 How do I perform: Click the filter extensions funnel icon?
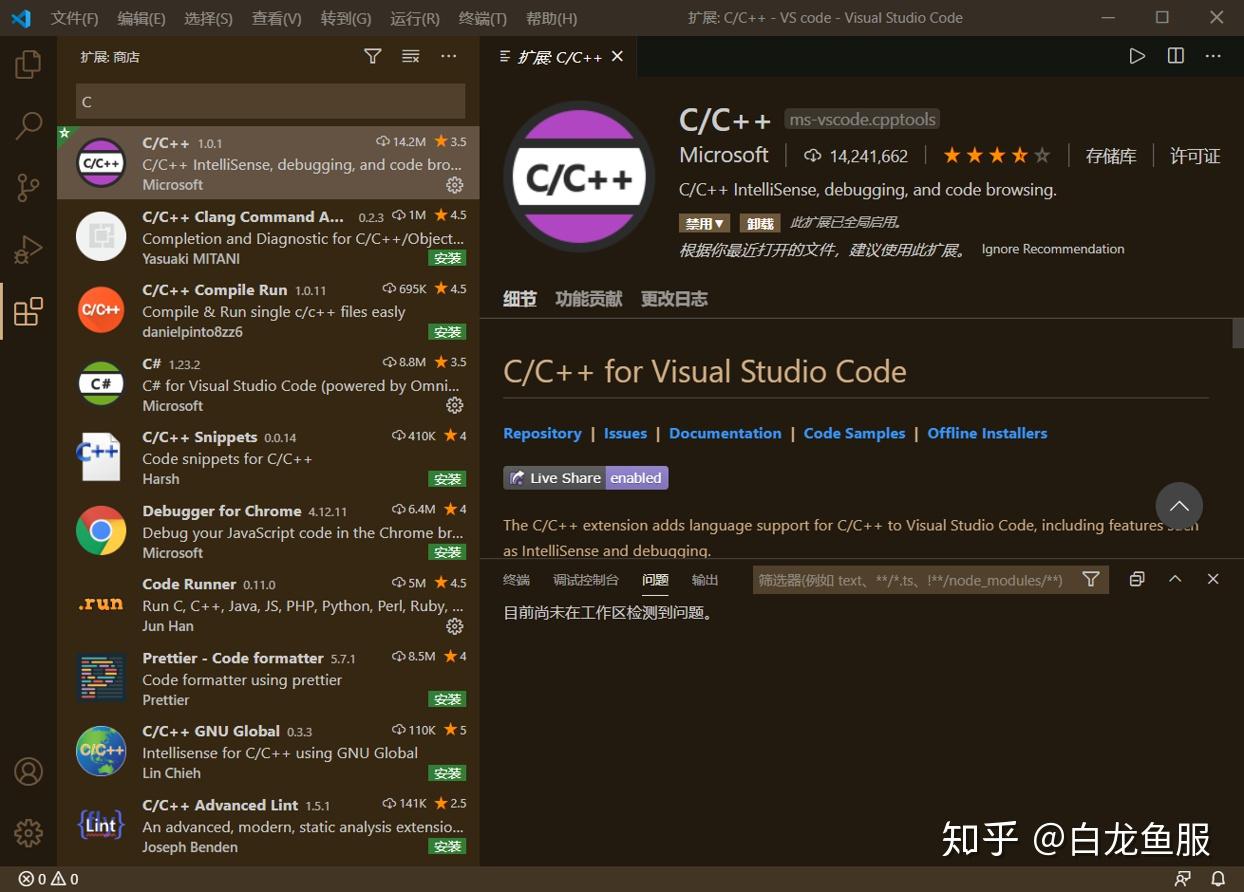point(372,56)
